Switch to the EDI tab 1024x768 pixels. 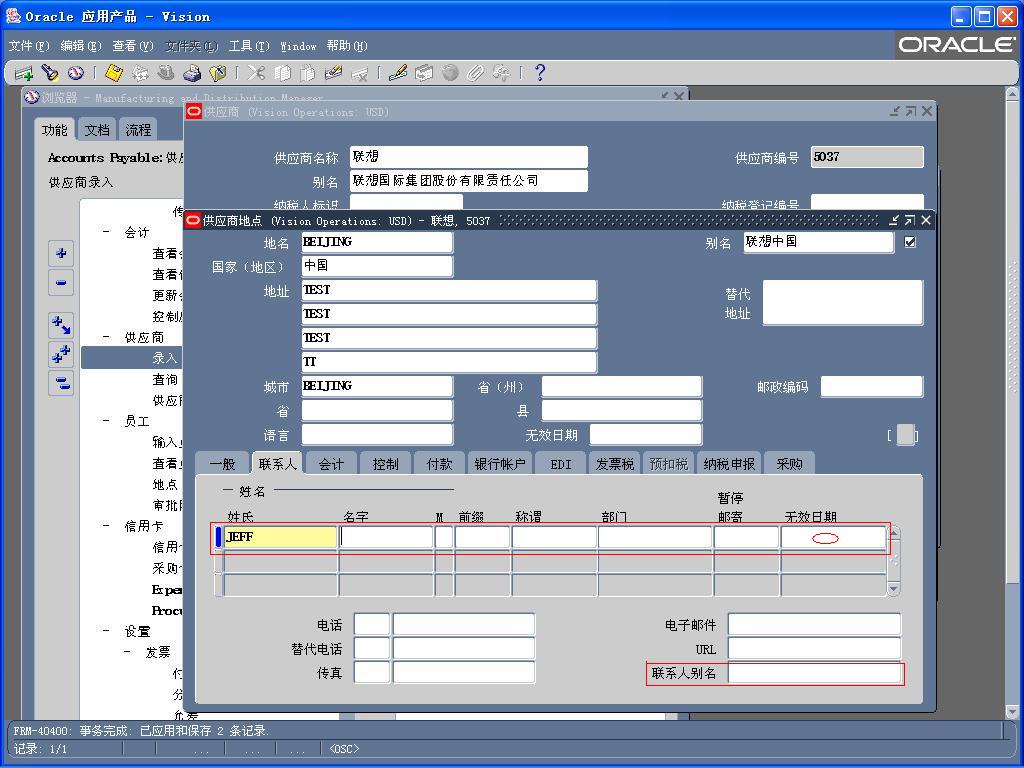pyautogui.click(x=560, y=464)
